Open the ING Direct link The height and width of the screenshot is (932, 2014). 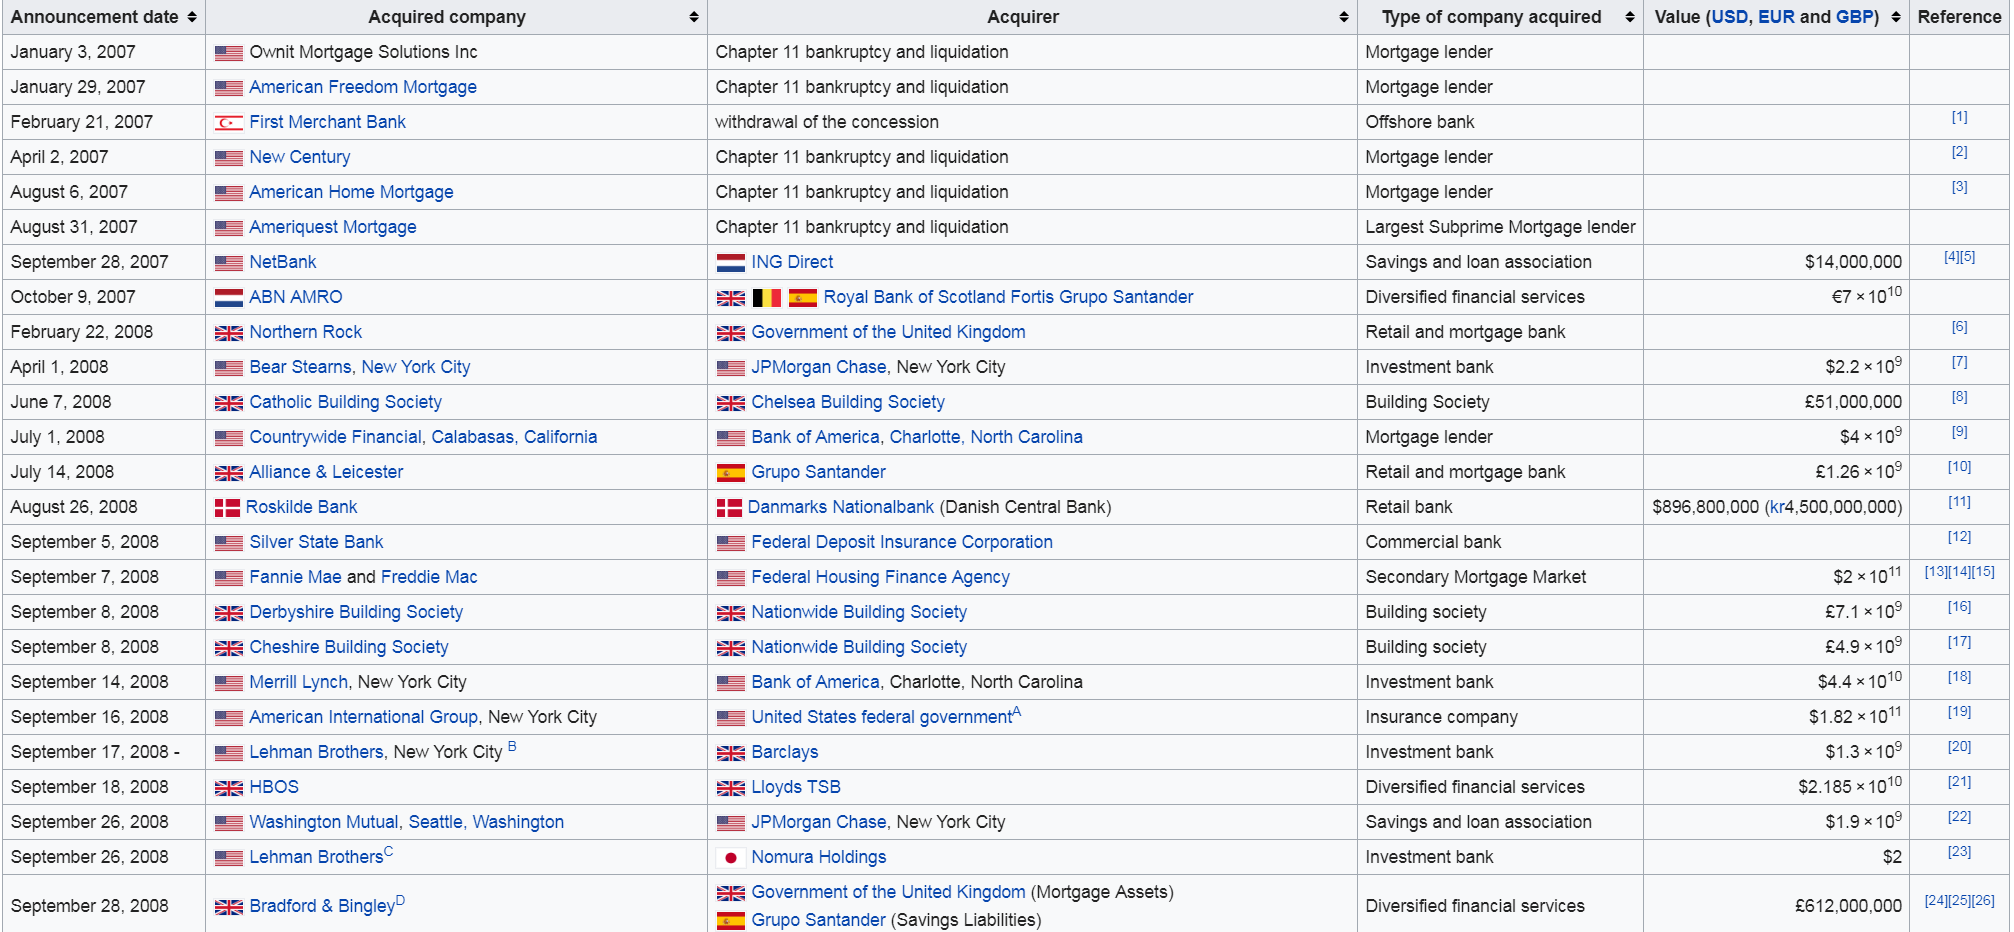click(793, 262)
